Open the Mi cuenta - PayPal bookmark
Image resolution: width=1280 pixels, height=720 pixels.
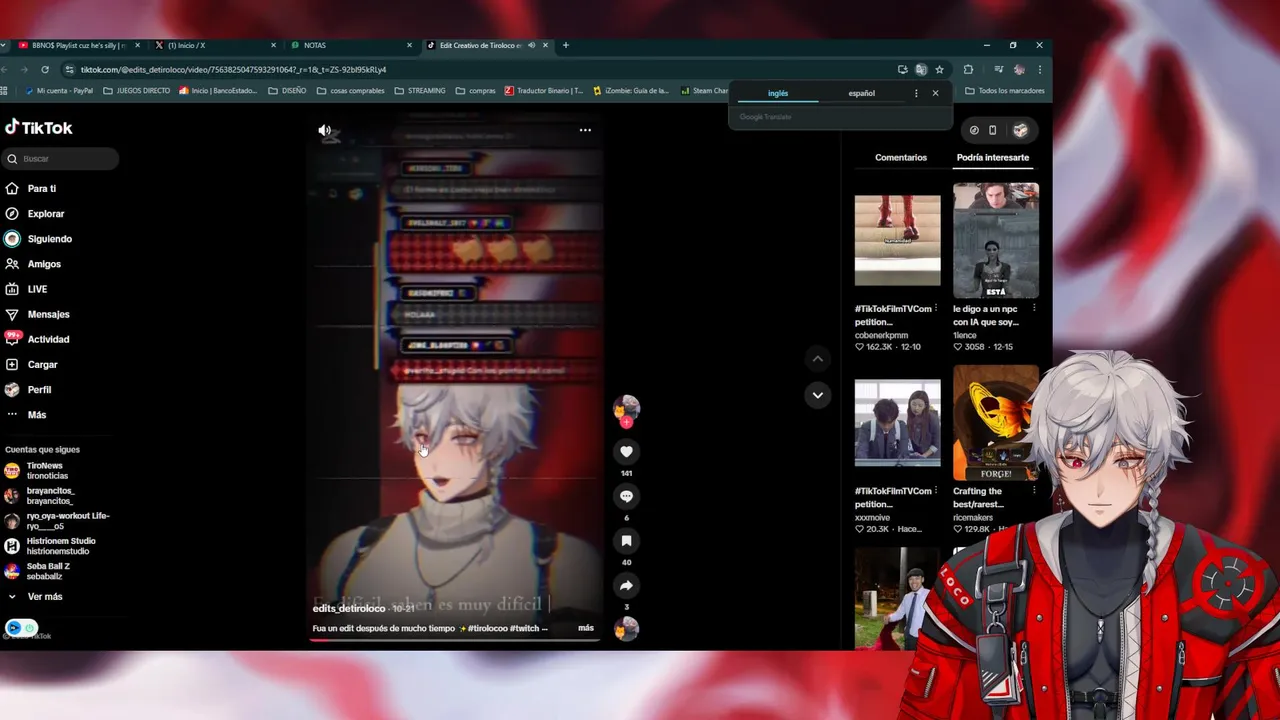coord(58,91)
